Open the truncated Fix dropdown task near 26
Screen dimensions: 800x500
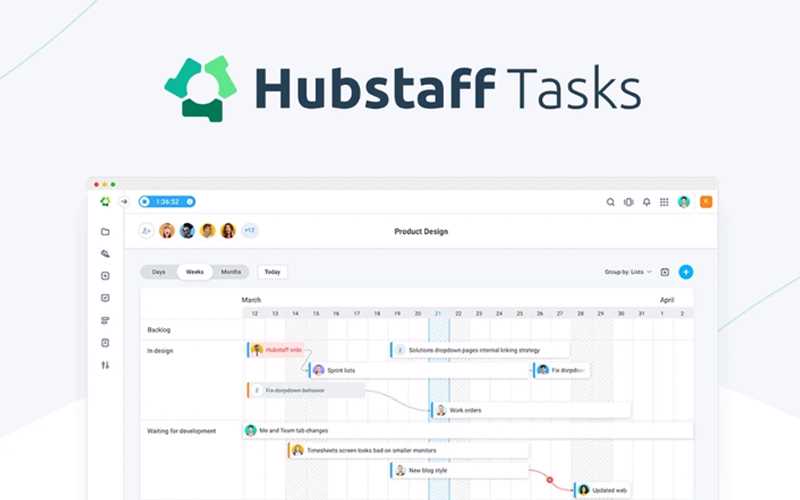click(562, 370)
